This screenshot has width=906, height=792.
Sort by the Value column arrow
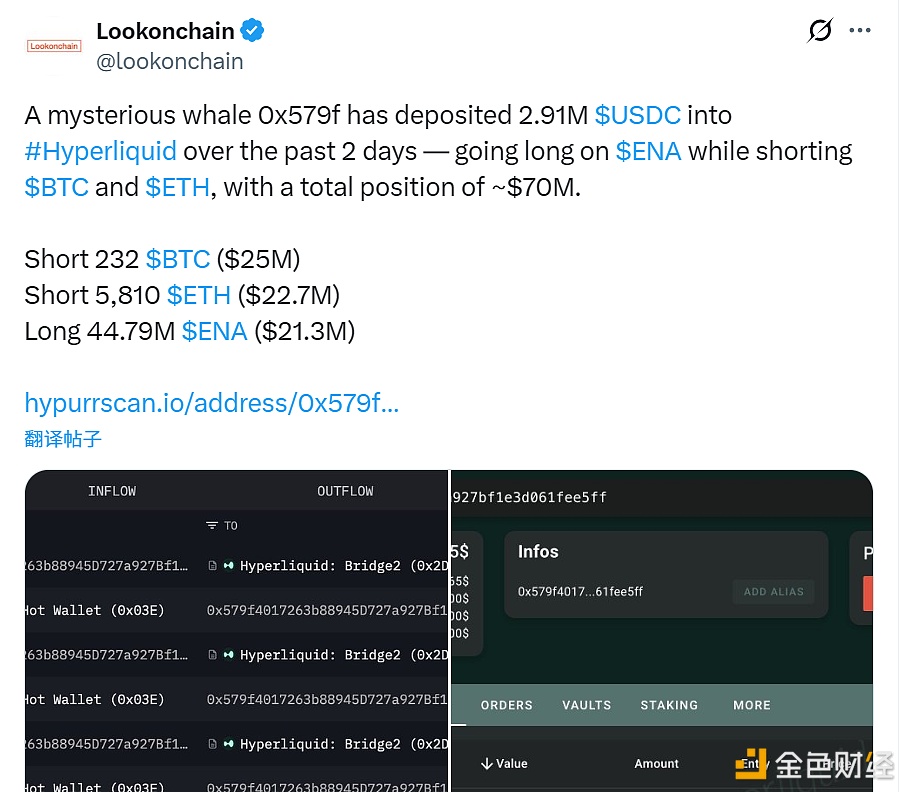click(x=487, y=764)
